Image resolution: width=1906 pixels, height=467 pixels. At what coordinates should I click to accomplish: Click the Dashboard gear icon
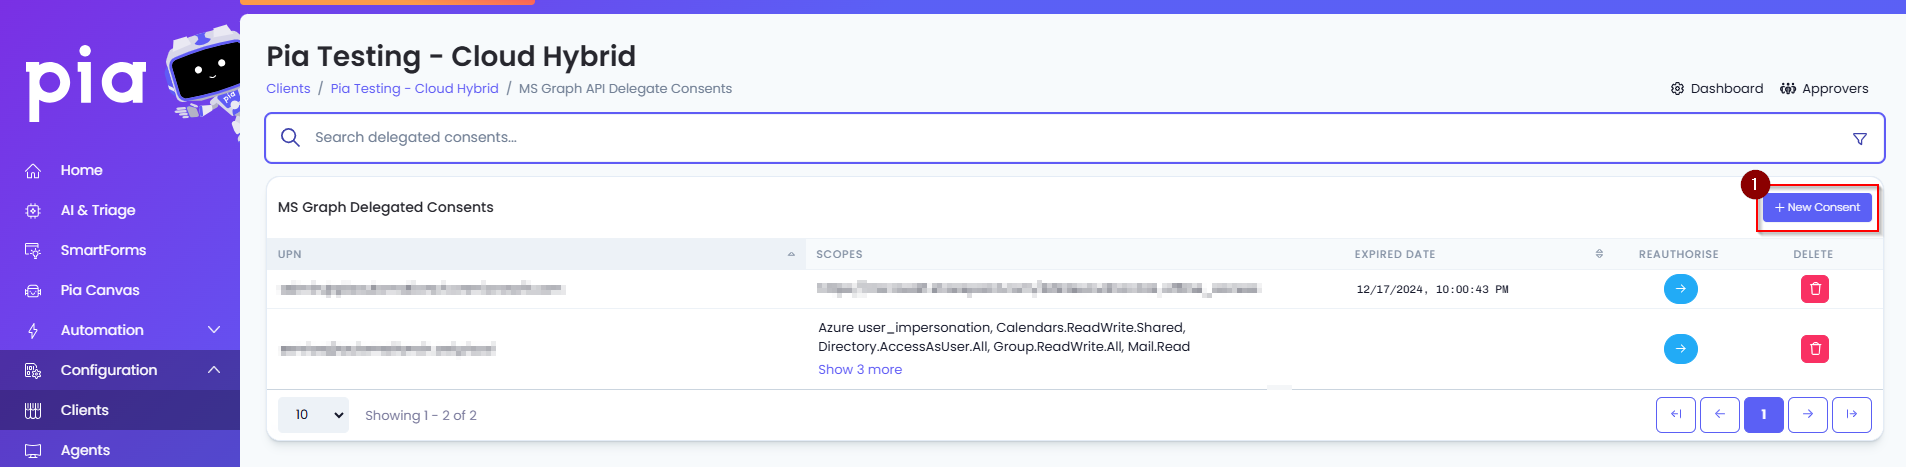[1677, 88]
